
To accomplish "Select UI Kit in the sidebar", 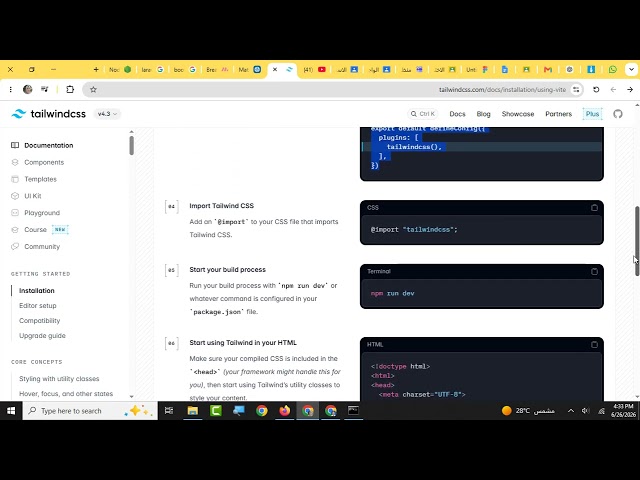I will 26,196.
